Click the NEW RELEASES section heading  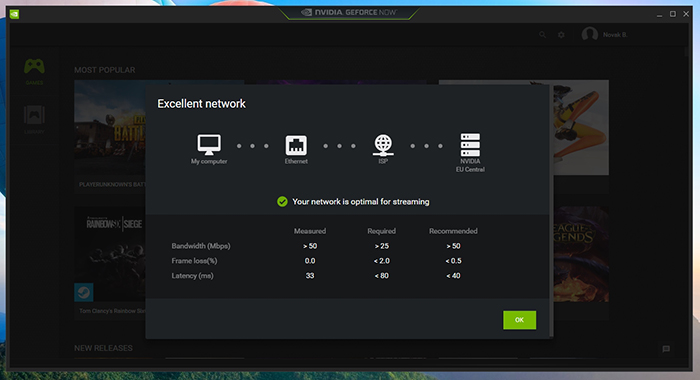(x=103, y=348)
